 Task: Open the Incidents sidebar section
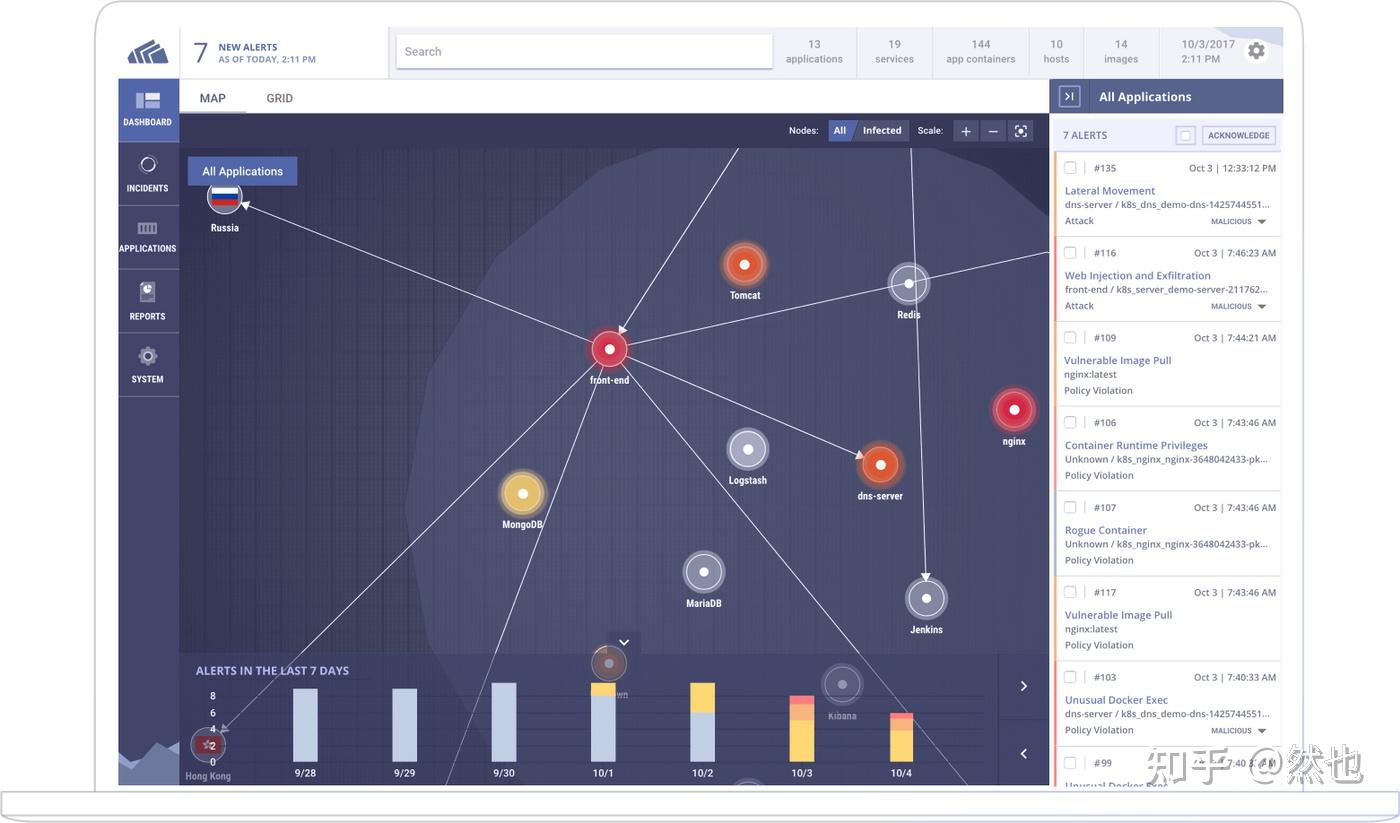pos(148,173)
